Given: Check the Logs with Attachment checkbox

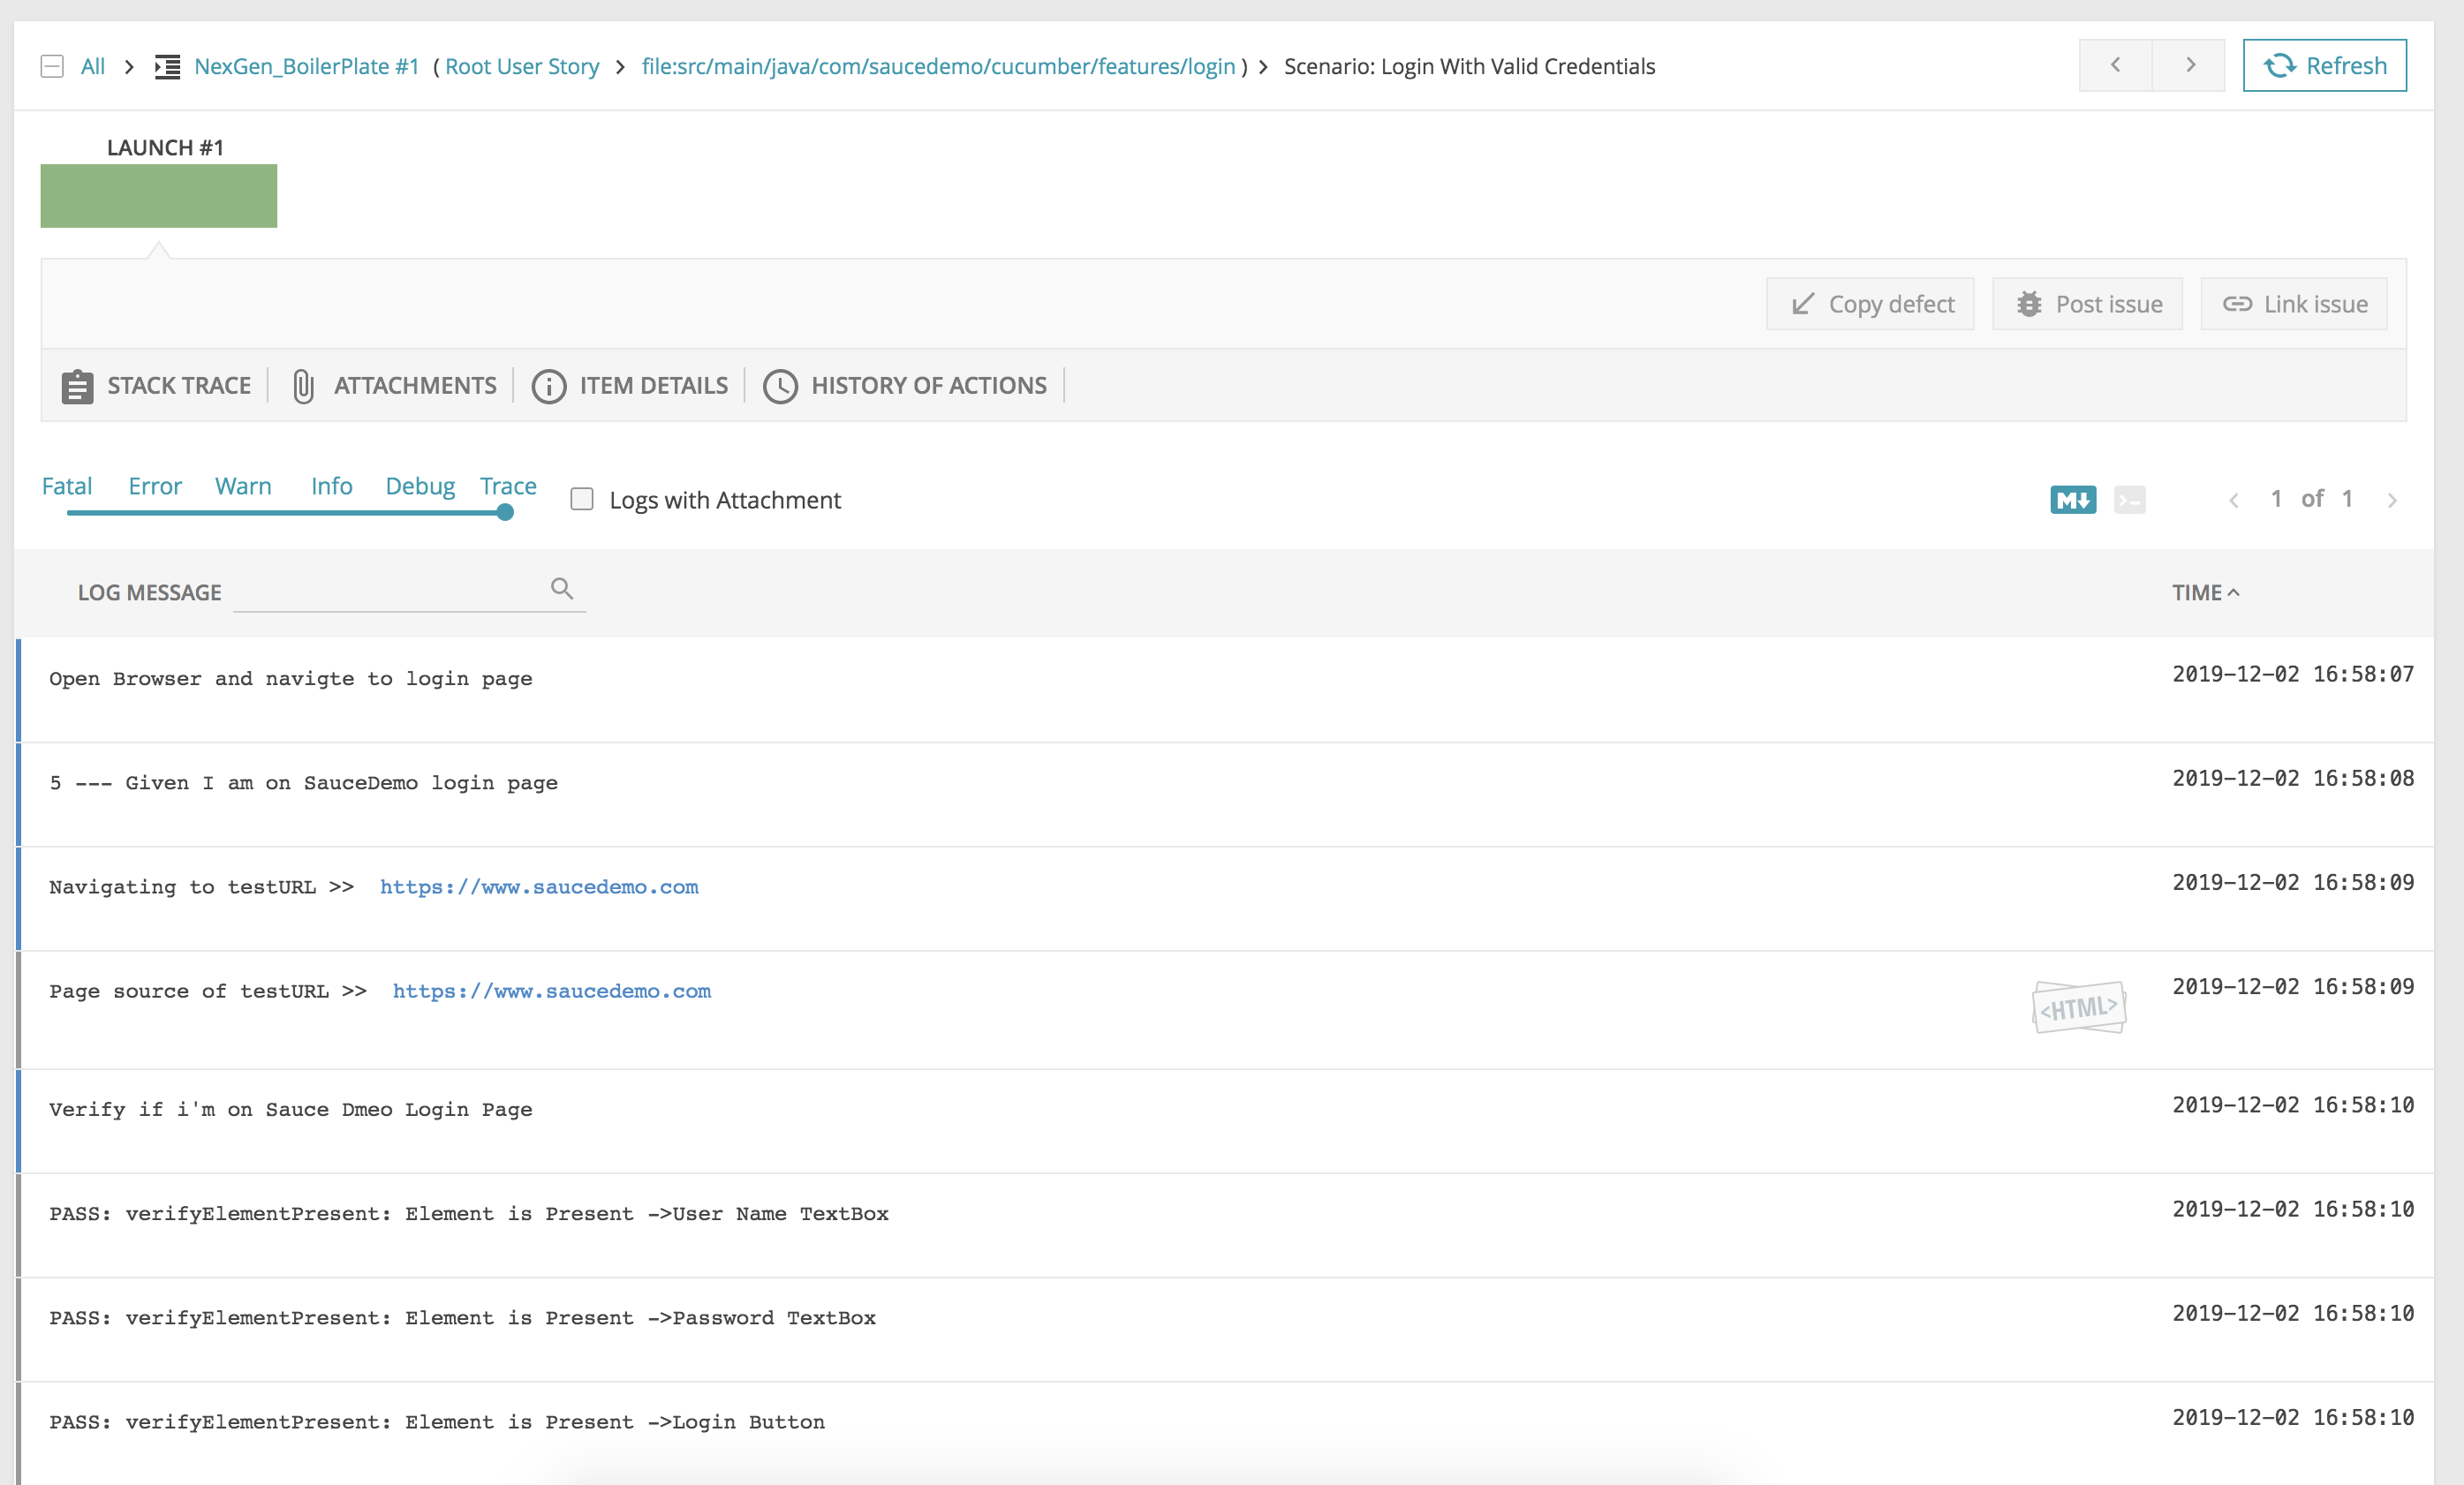Looking at the screenshot, I should pyautogui.click(x=582, y=499).
